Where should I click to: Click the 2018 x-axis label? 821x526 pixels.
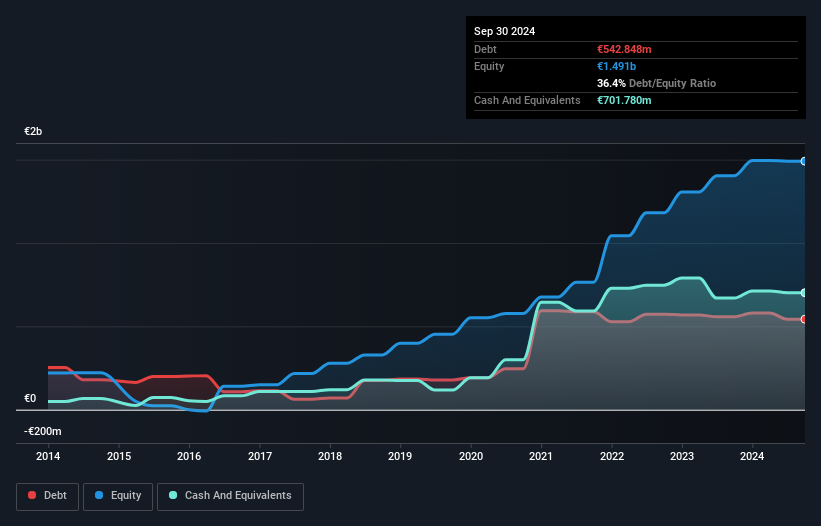click(330, 456)
